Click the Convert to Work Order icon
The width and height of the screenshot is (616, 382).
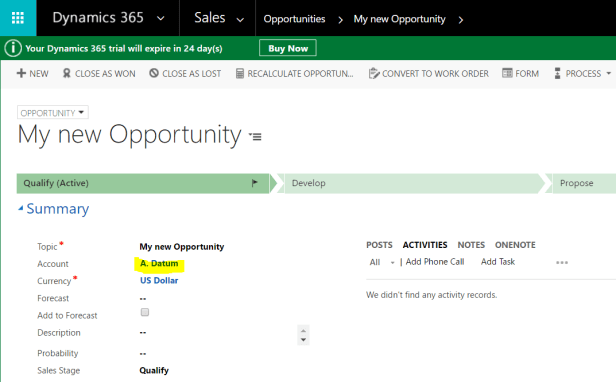[x=374, y=73]
